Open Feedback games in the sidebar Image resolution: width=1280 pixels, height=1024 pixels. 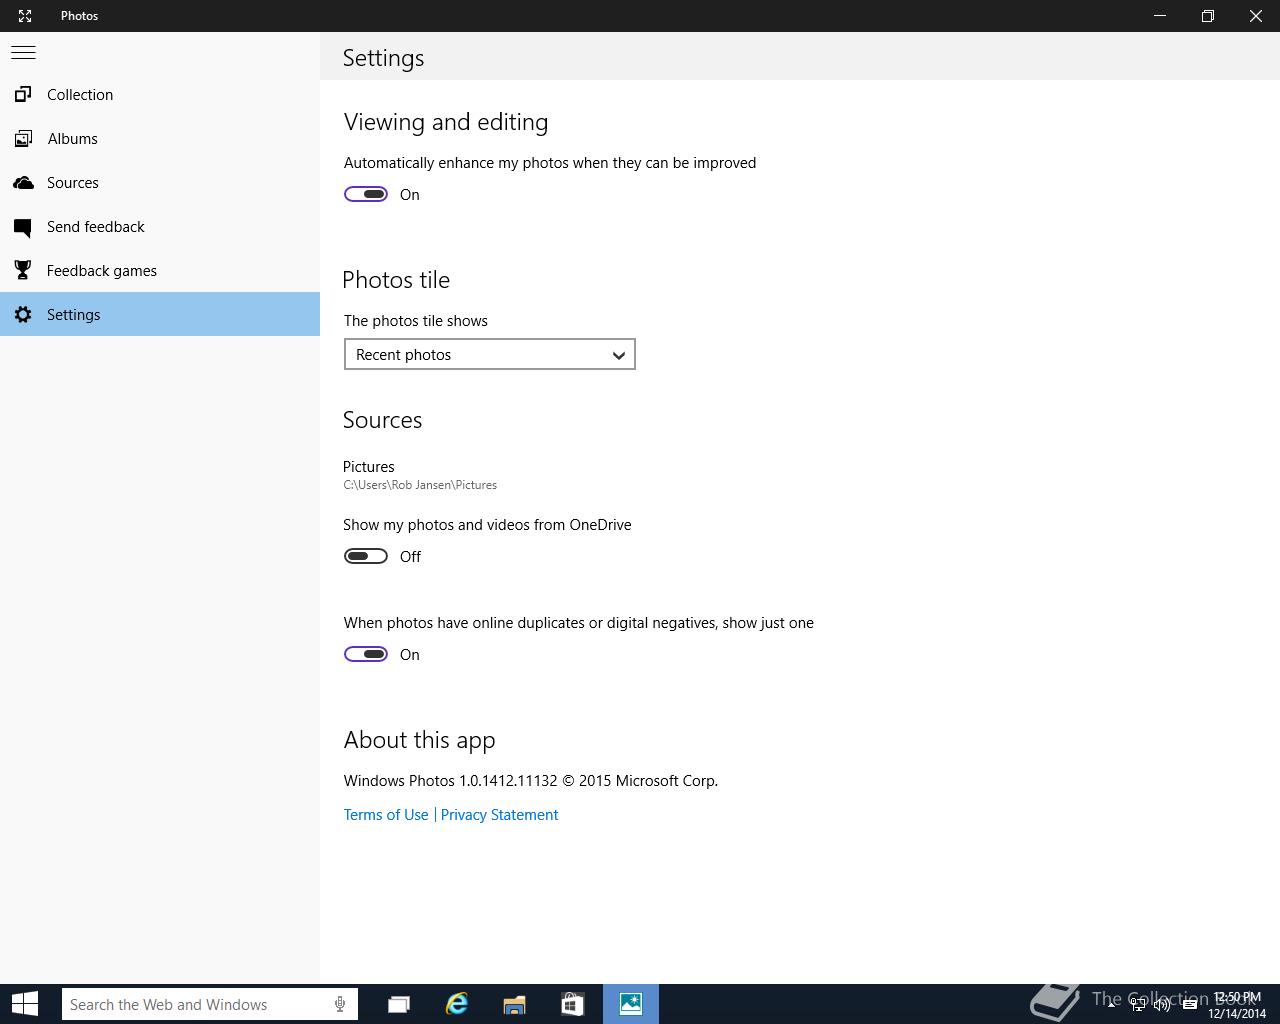coord(160,271)
